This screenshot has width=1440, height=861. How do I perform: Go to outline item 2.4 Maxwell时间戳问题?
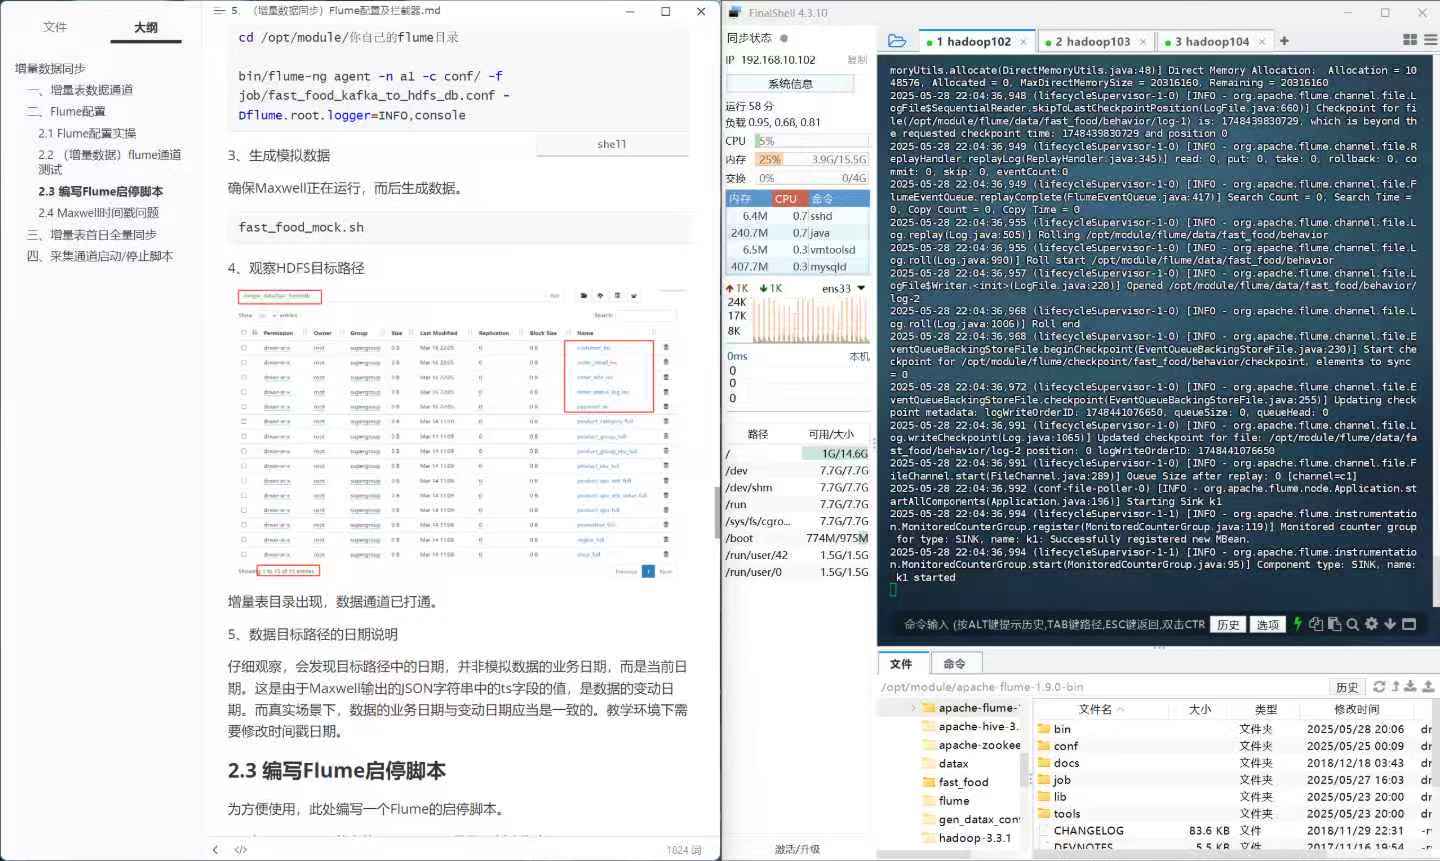pos(98,212)
